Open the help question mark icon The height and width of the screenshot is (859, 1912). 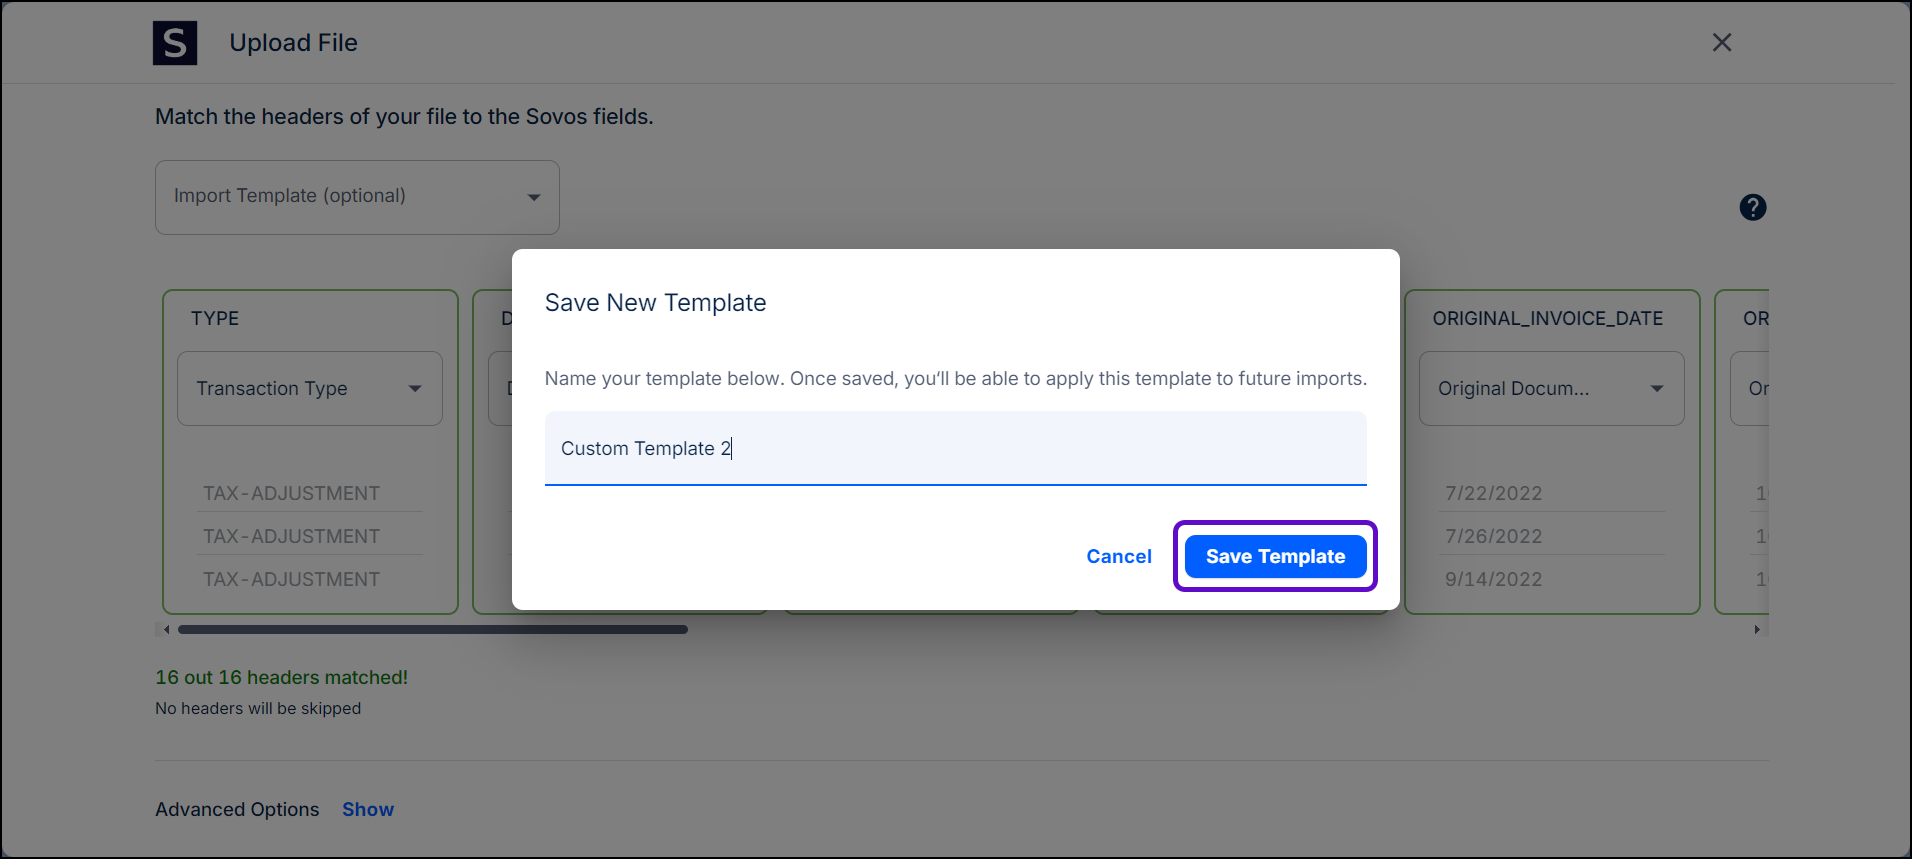1752,207
